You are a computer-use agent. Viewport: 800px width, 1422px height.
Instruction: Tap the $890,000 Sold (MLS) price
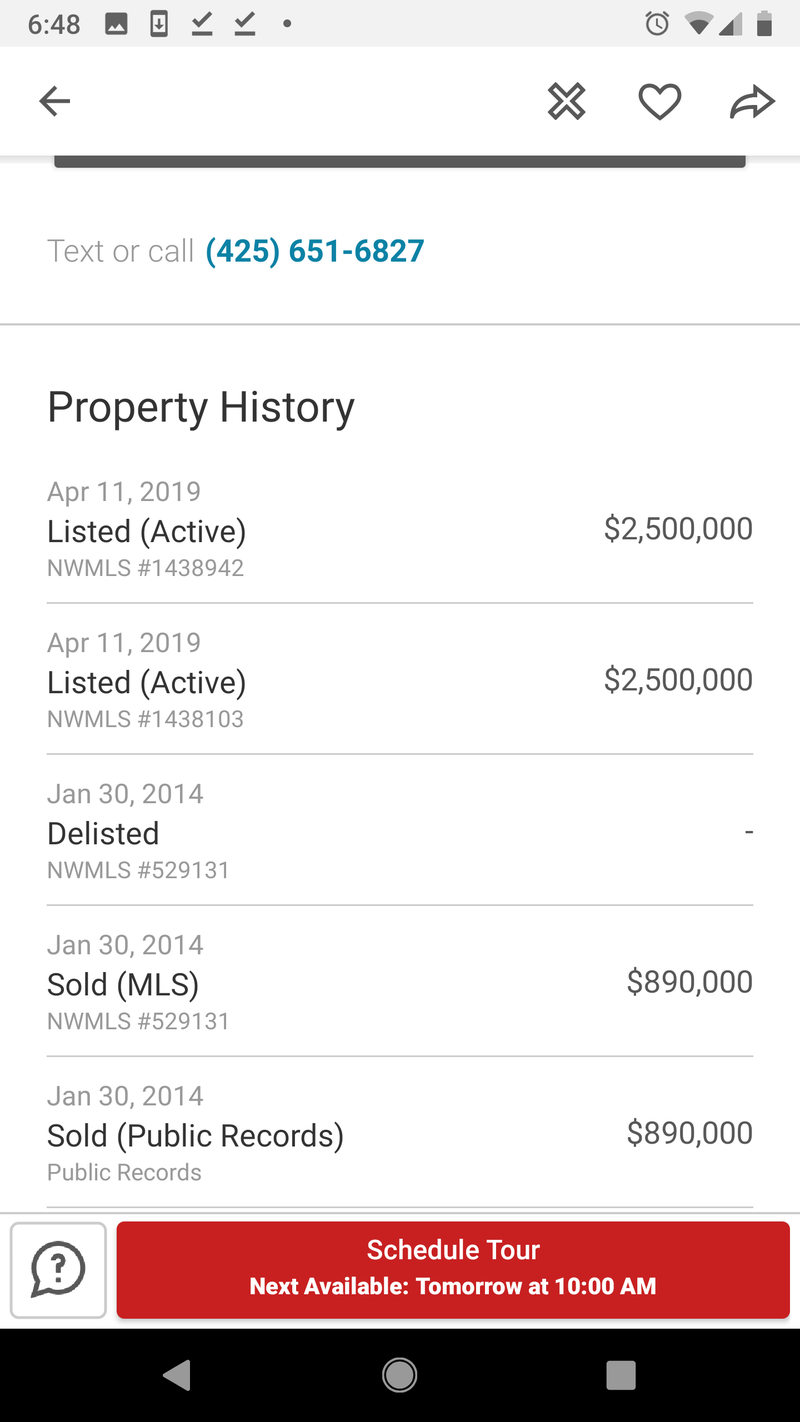coord(690,982)
